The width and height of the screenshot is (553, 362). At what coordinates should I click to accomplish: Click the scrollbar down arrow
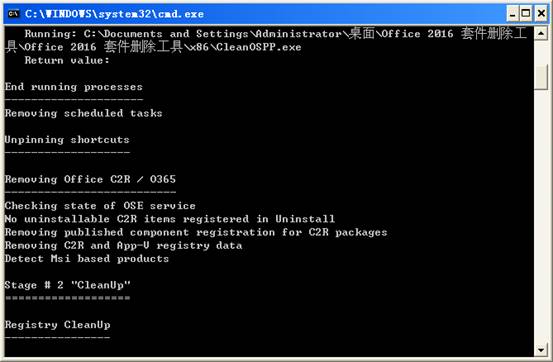[x=541, y=350]
